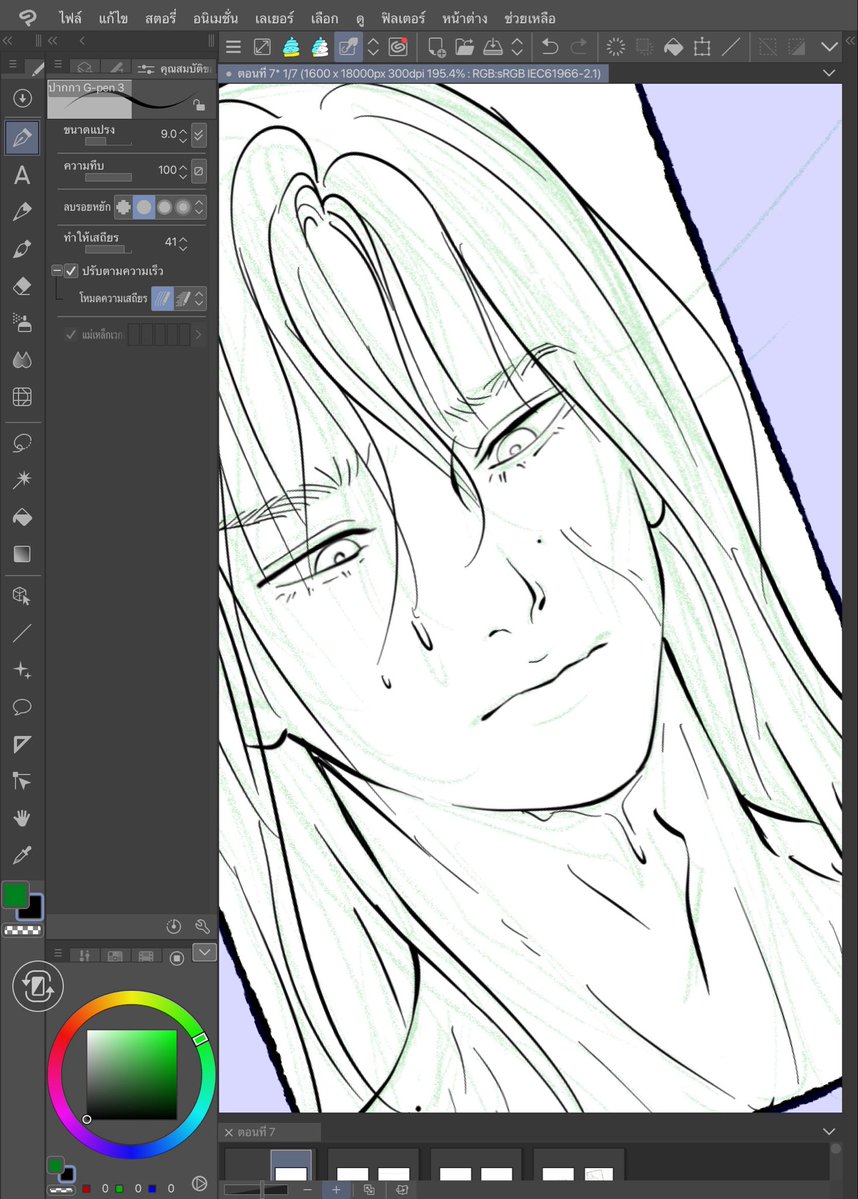Screen dimensions: 858x1199
Task: Select the Auto select magic wand tool
Action: [x=22, y=479]
